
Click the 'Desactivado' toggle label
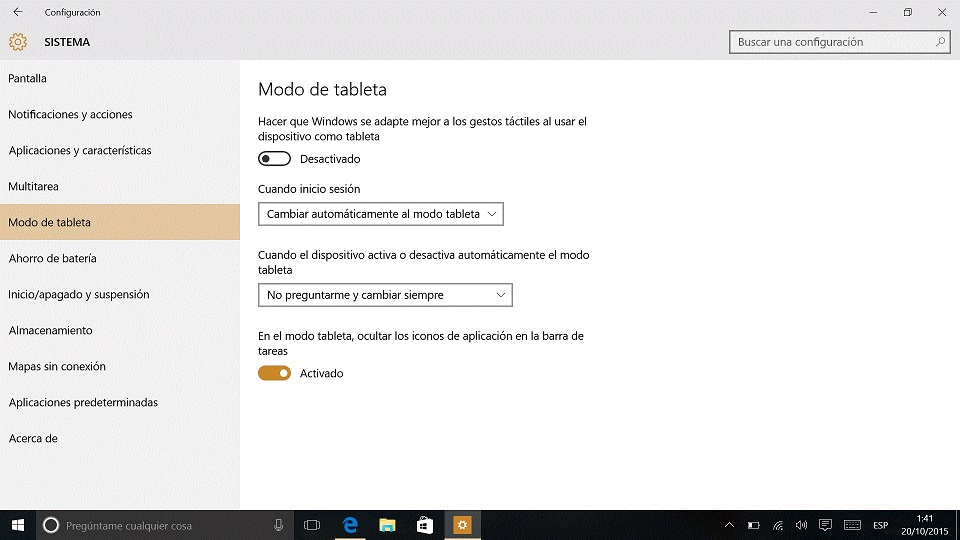(x=330, y=159)
